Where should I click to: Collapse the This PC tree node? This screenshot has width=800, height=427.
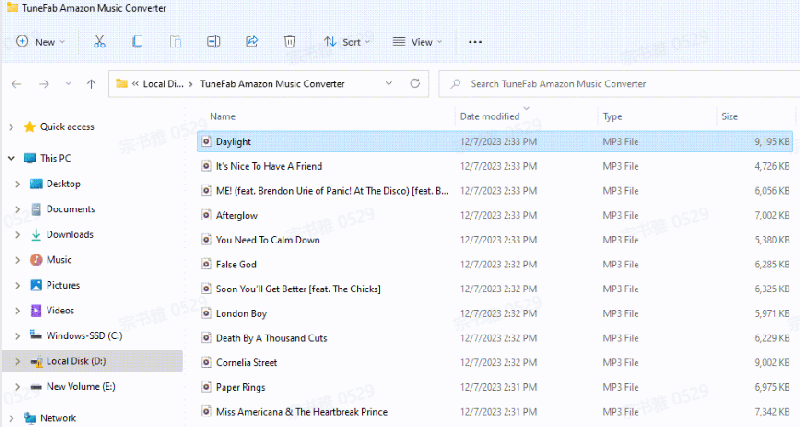click(11, 158)
